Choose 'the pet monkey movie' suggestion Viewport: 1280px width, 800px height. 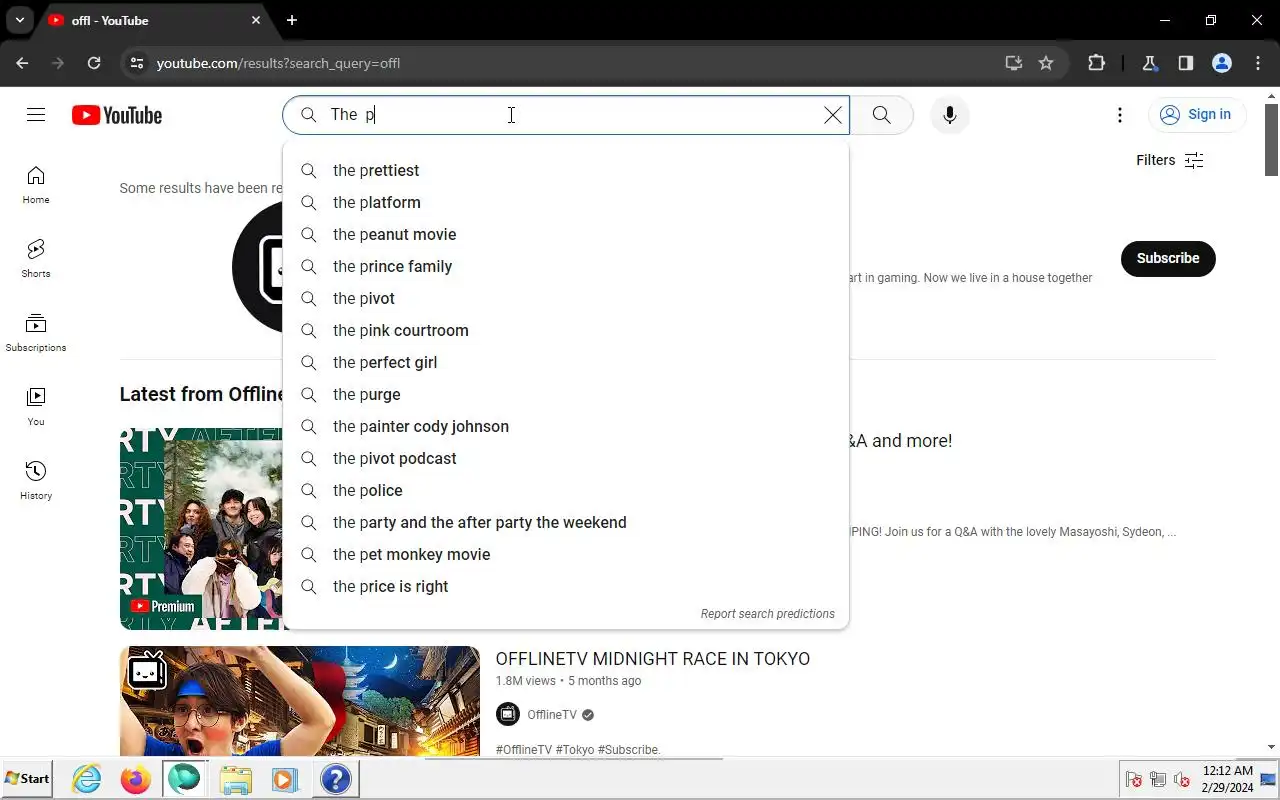(566, 554)
